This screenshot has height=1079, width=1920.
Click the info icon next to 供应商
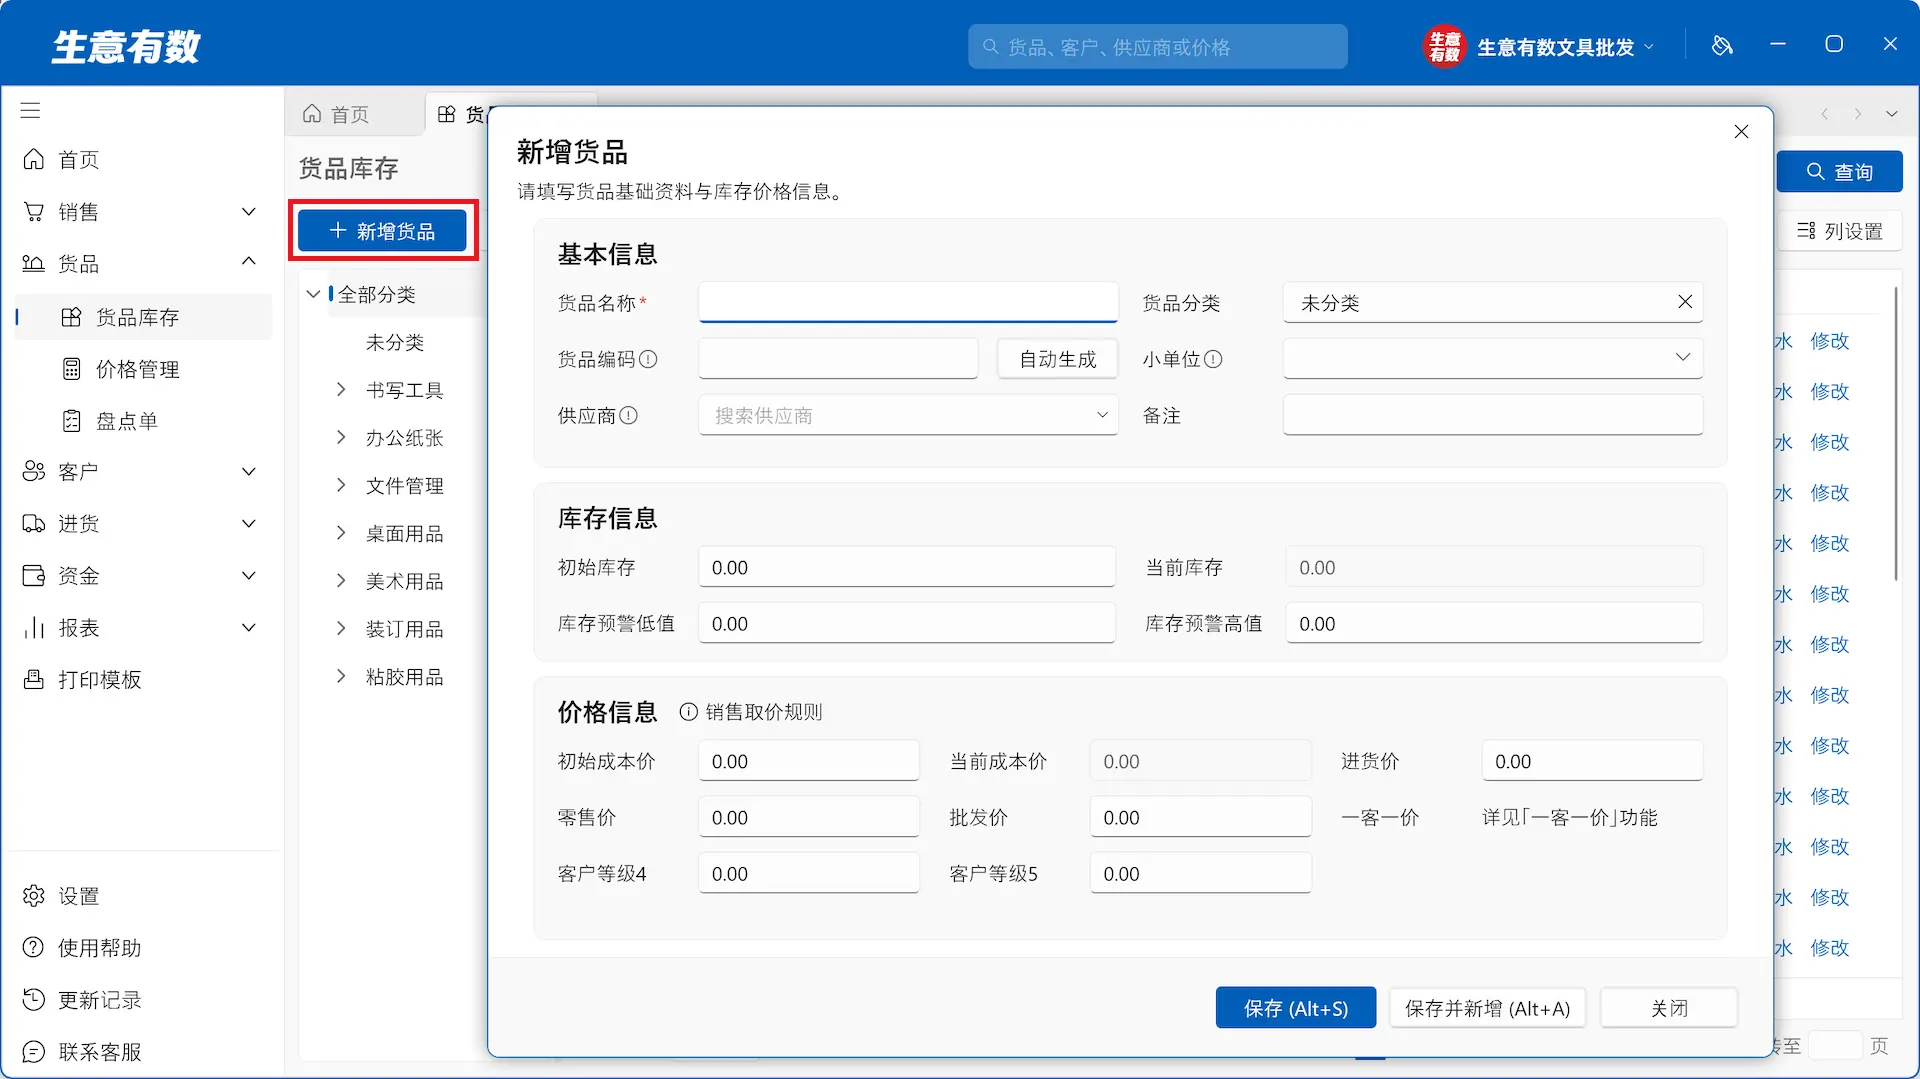coord(628,415)
